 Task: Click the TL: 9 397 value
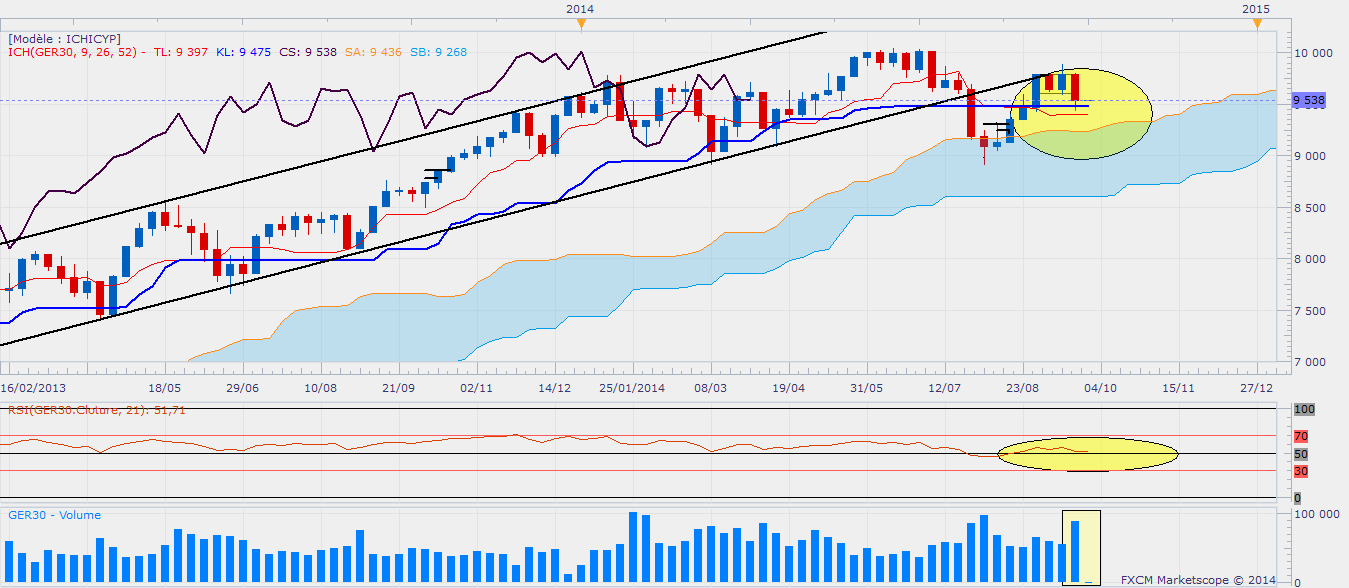point(180,52)
